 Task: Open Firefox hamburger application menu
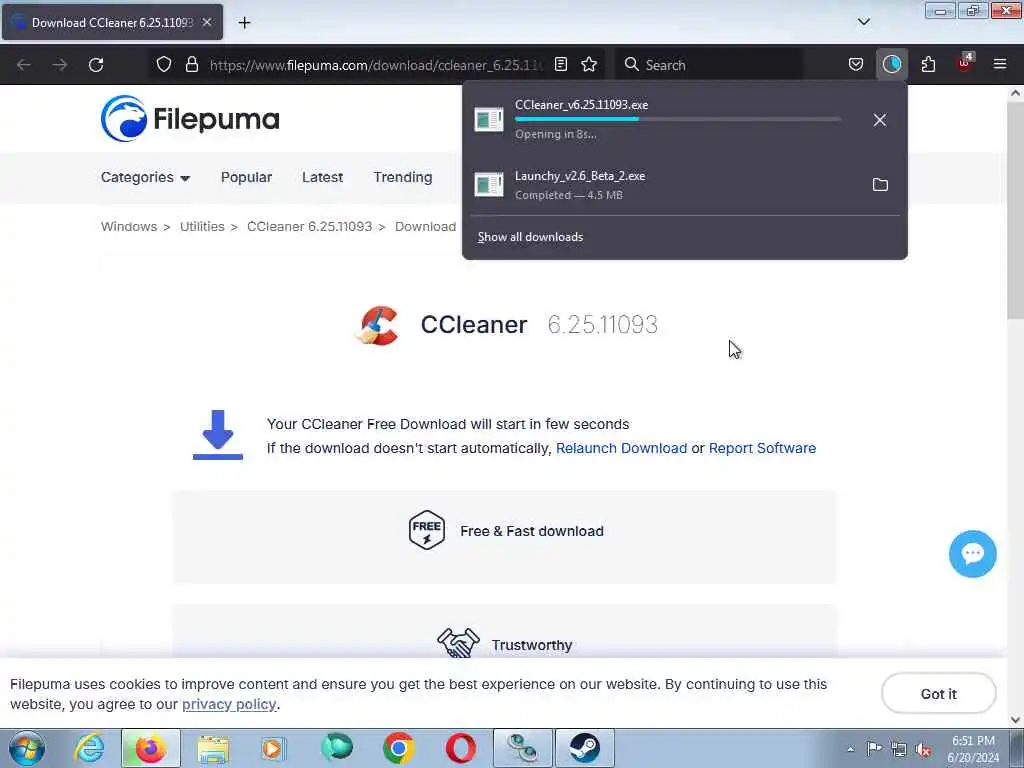[1000, 64]
